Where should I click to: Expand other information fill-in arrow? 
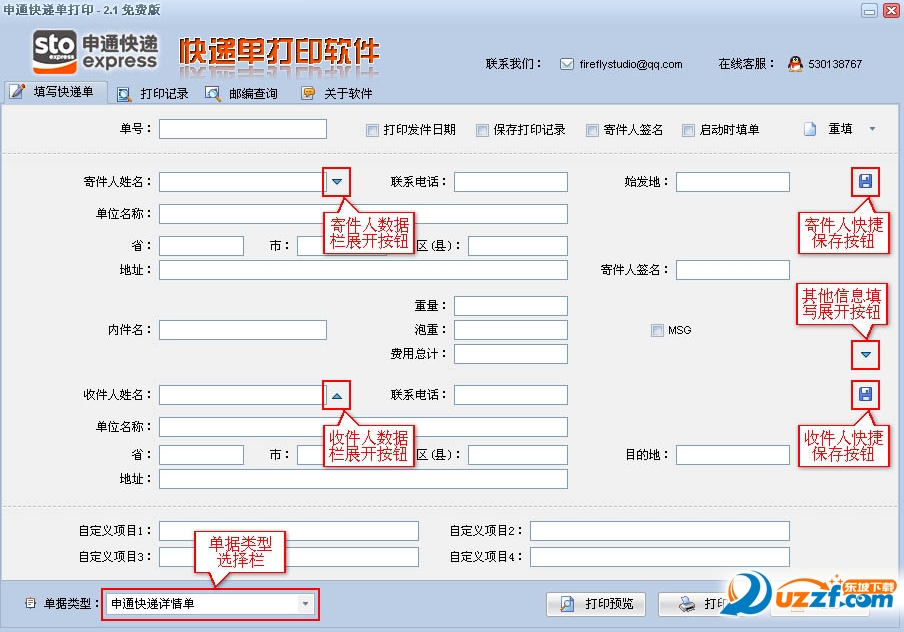865,355
